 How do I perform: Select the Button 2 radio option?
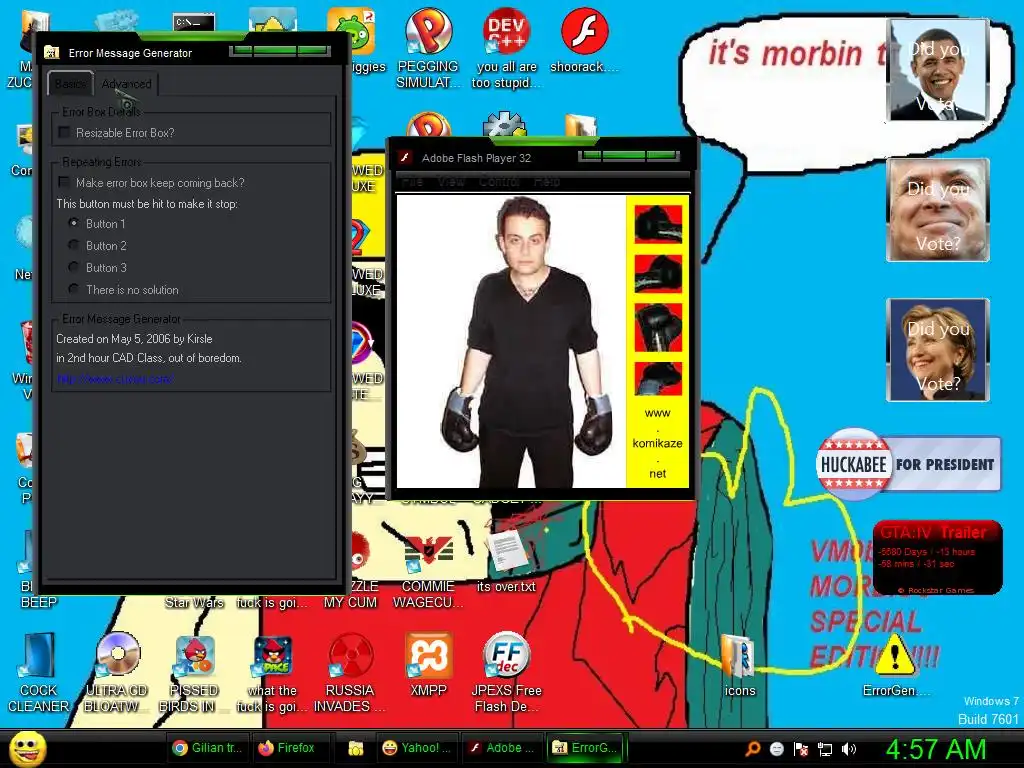pyautogui.click(x=73, y=246)
